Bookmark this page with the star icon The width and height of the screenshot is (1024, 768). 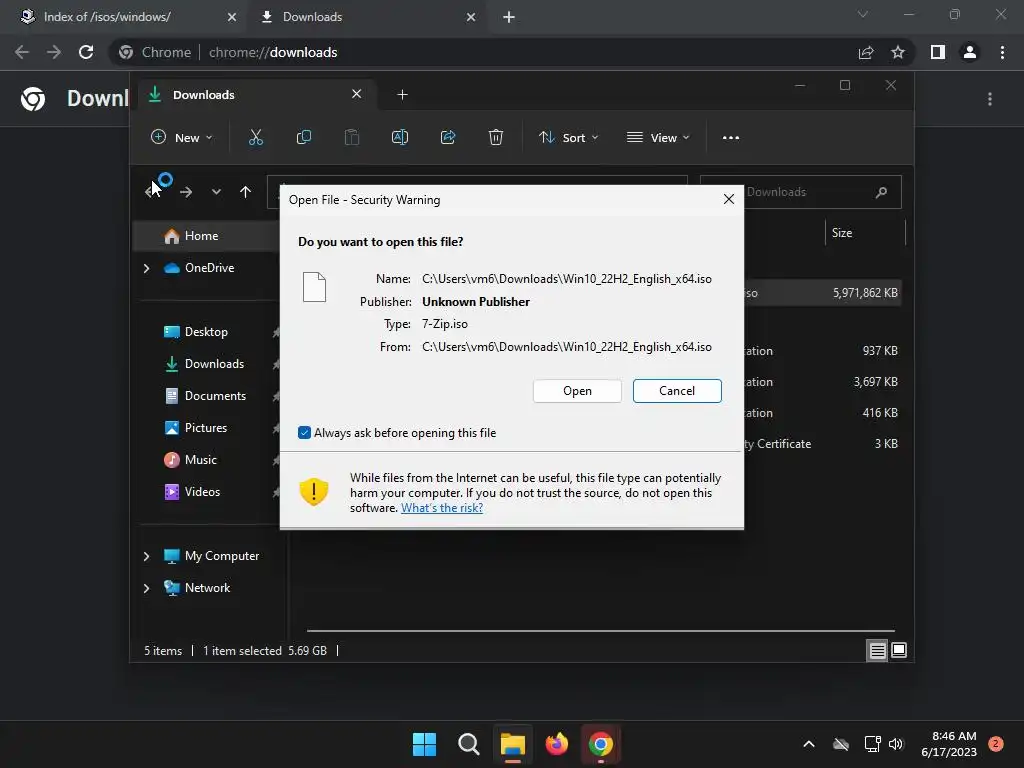898,52
